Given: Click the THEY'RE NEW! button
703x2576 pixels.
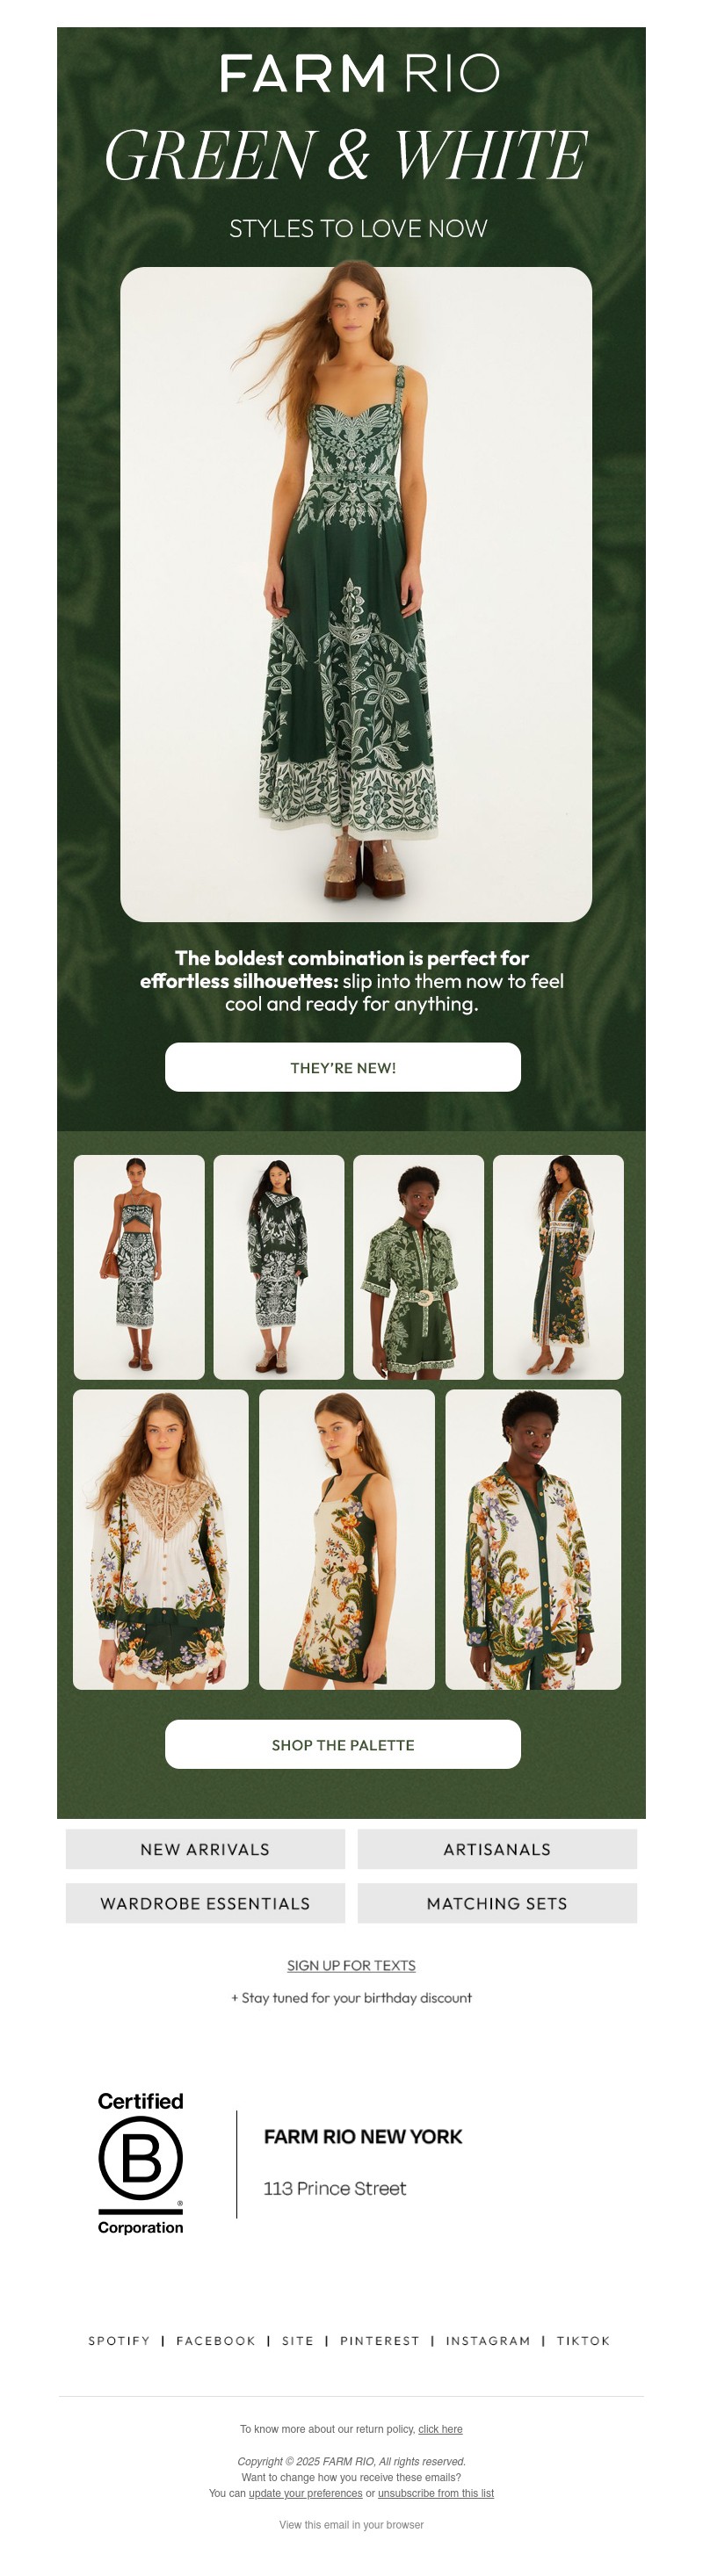Looking at the screenshot, I should 343,1067.
